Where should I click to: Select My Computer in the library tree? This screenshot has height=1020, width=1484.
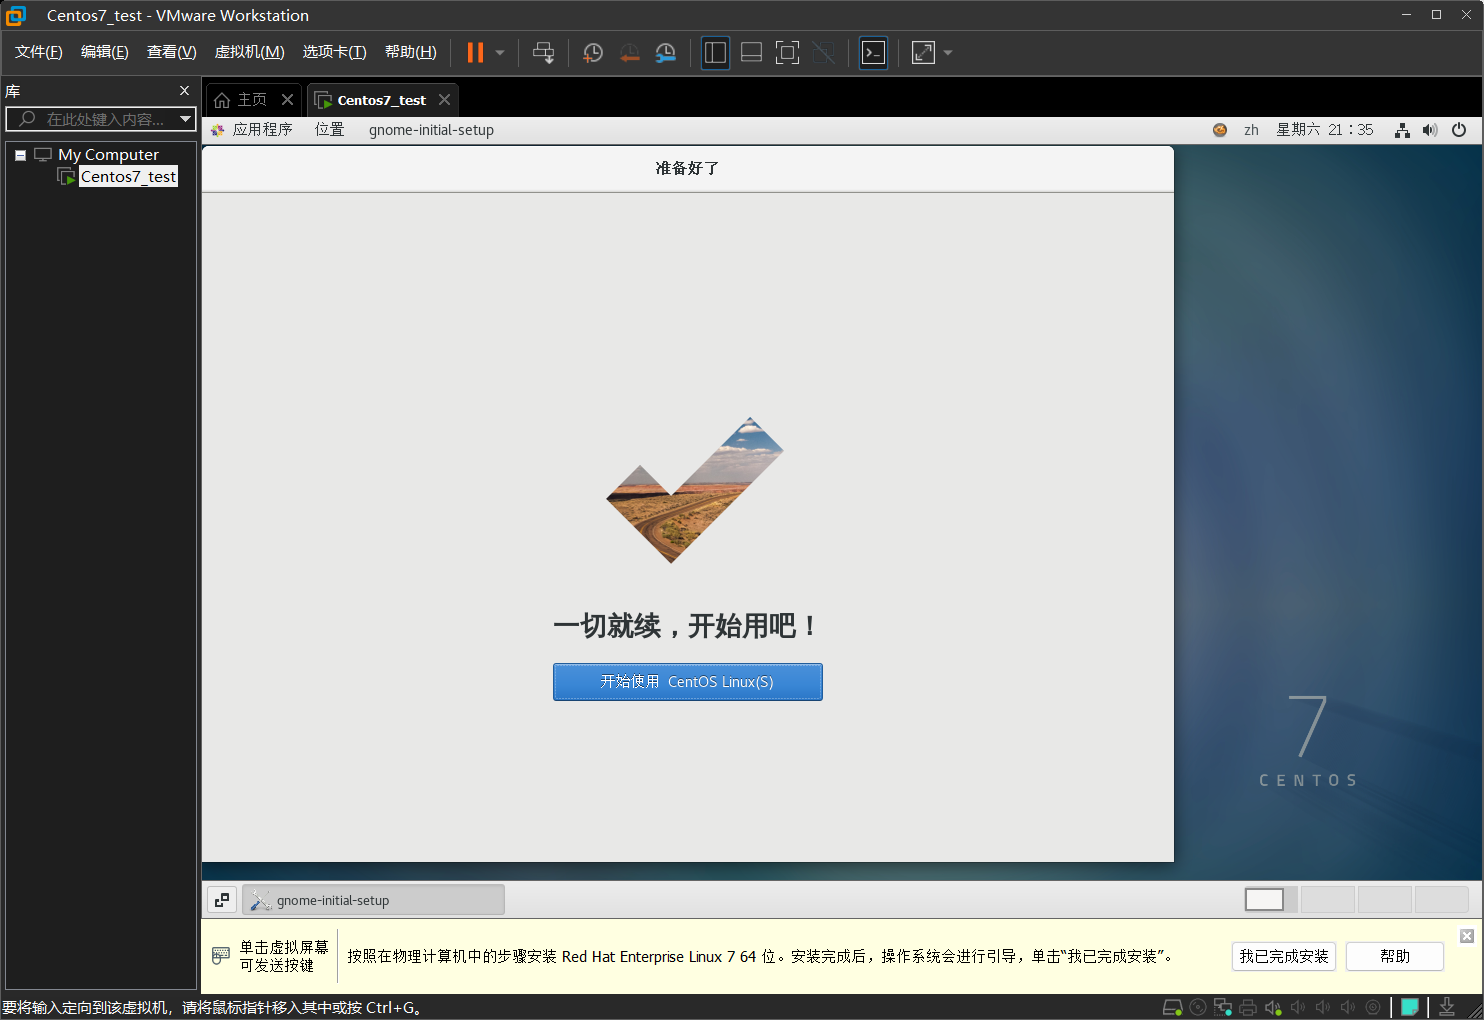pos(108,155)
